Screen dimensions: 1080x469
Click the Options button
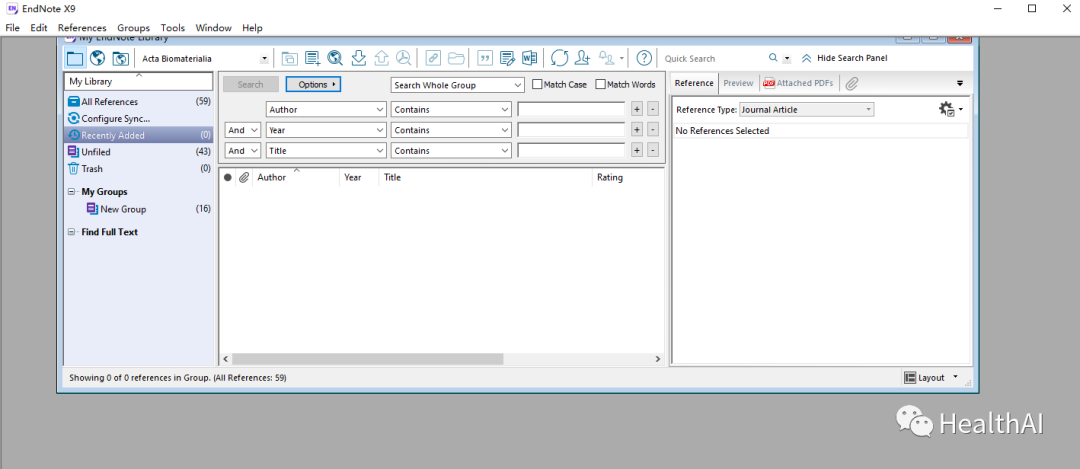(313, 85)
